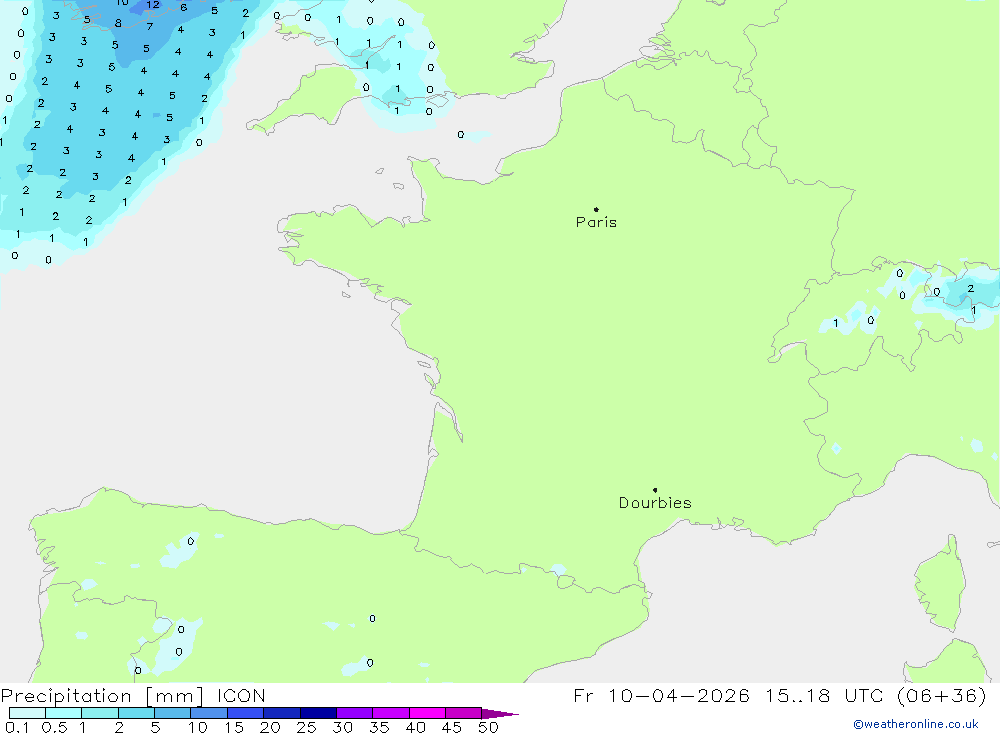Click the legend scale value '0.1'
The height and width of the screenshot is (733, 1000).
pos(17,727)
